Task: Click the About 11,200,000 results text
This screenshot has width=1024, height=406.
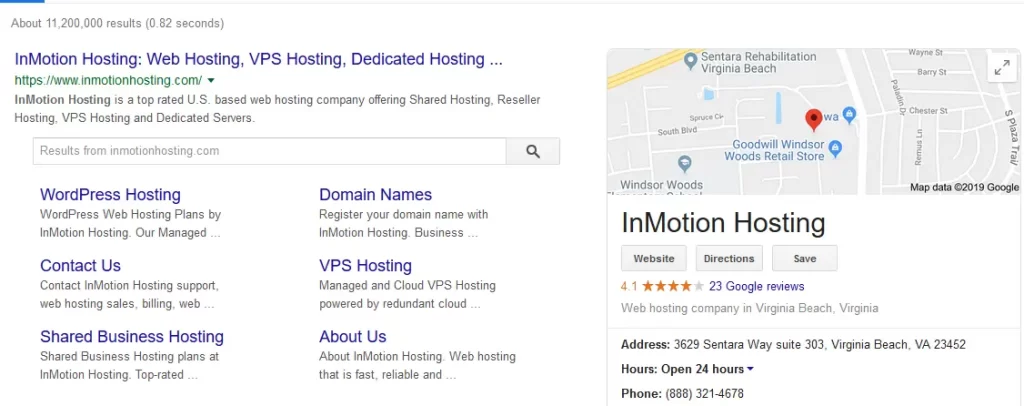Action: [118, 23]
